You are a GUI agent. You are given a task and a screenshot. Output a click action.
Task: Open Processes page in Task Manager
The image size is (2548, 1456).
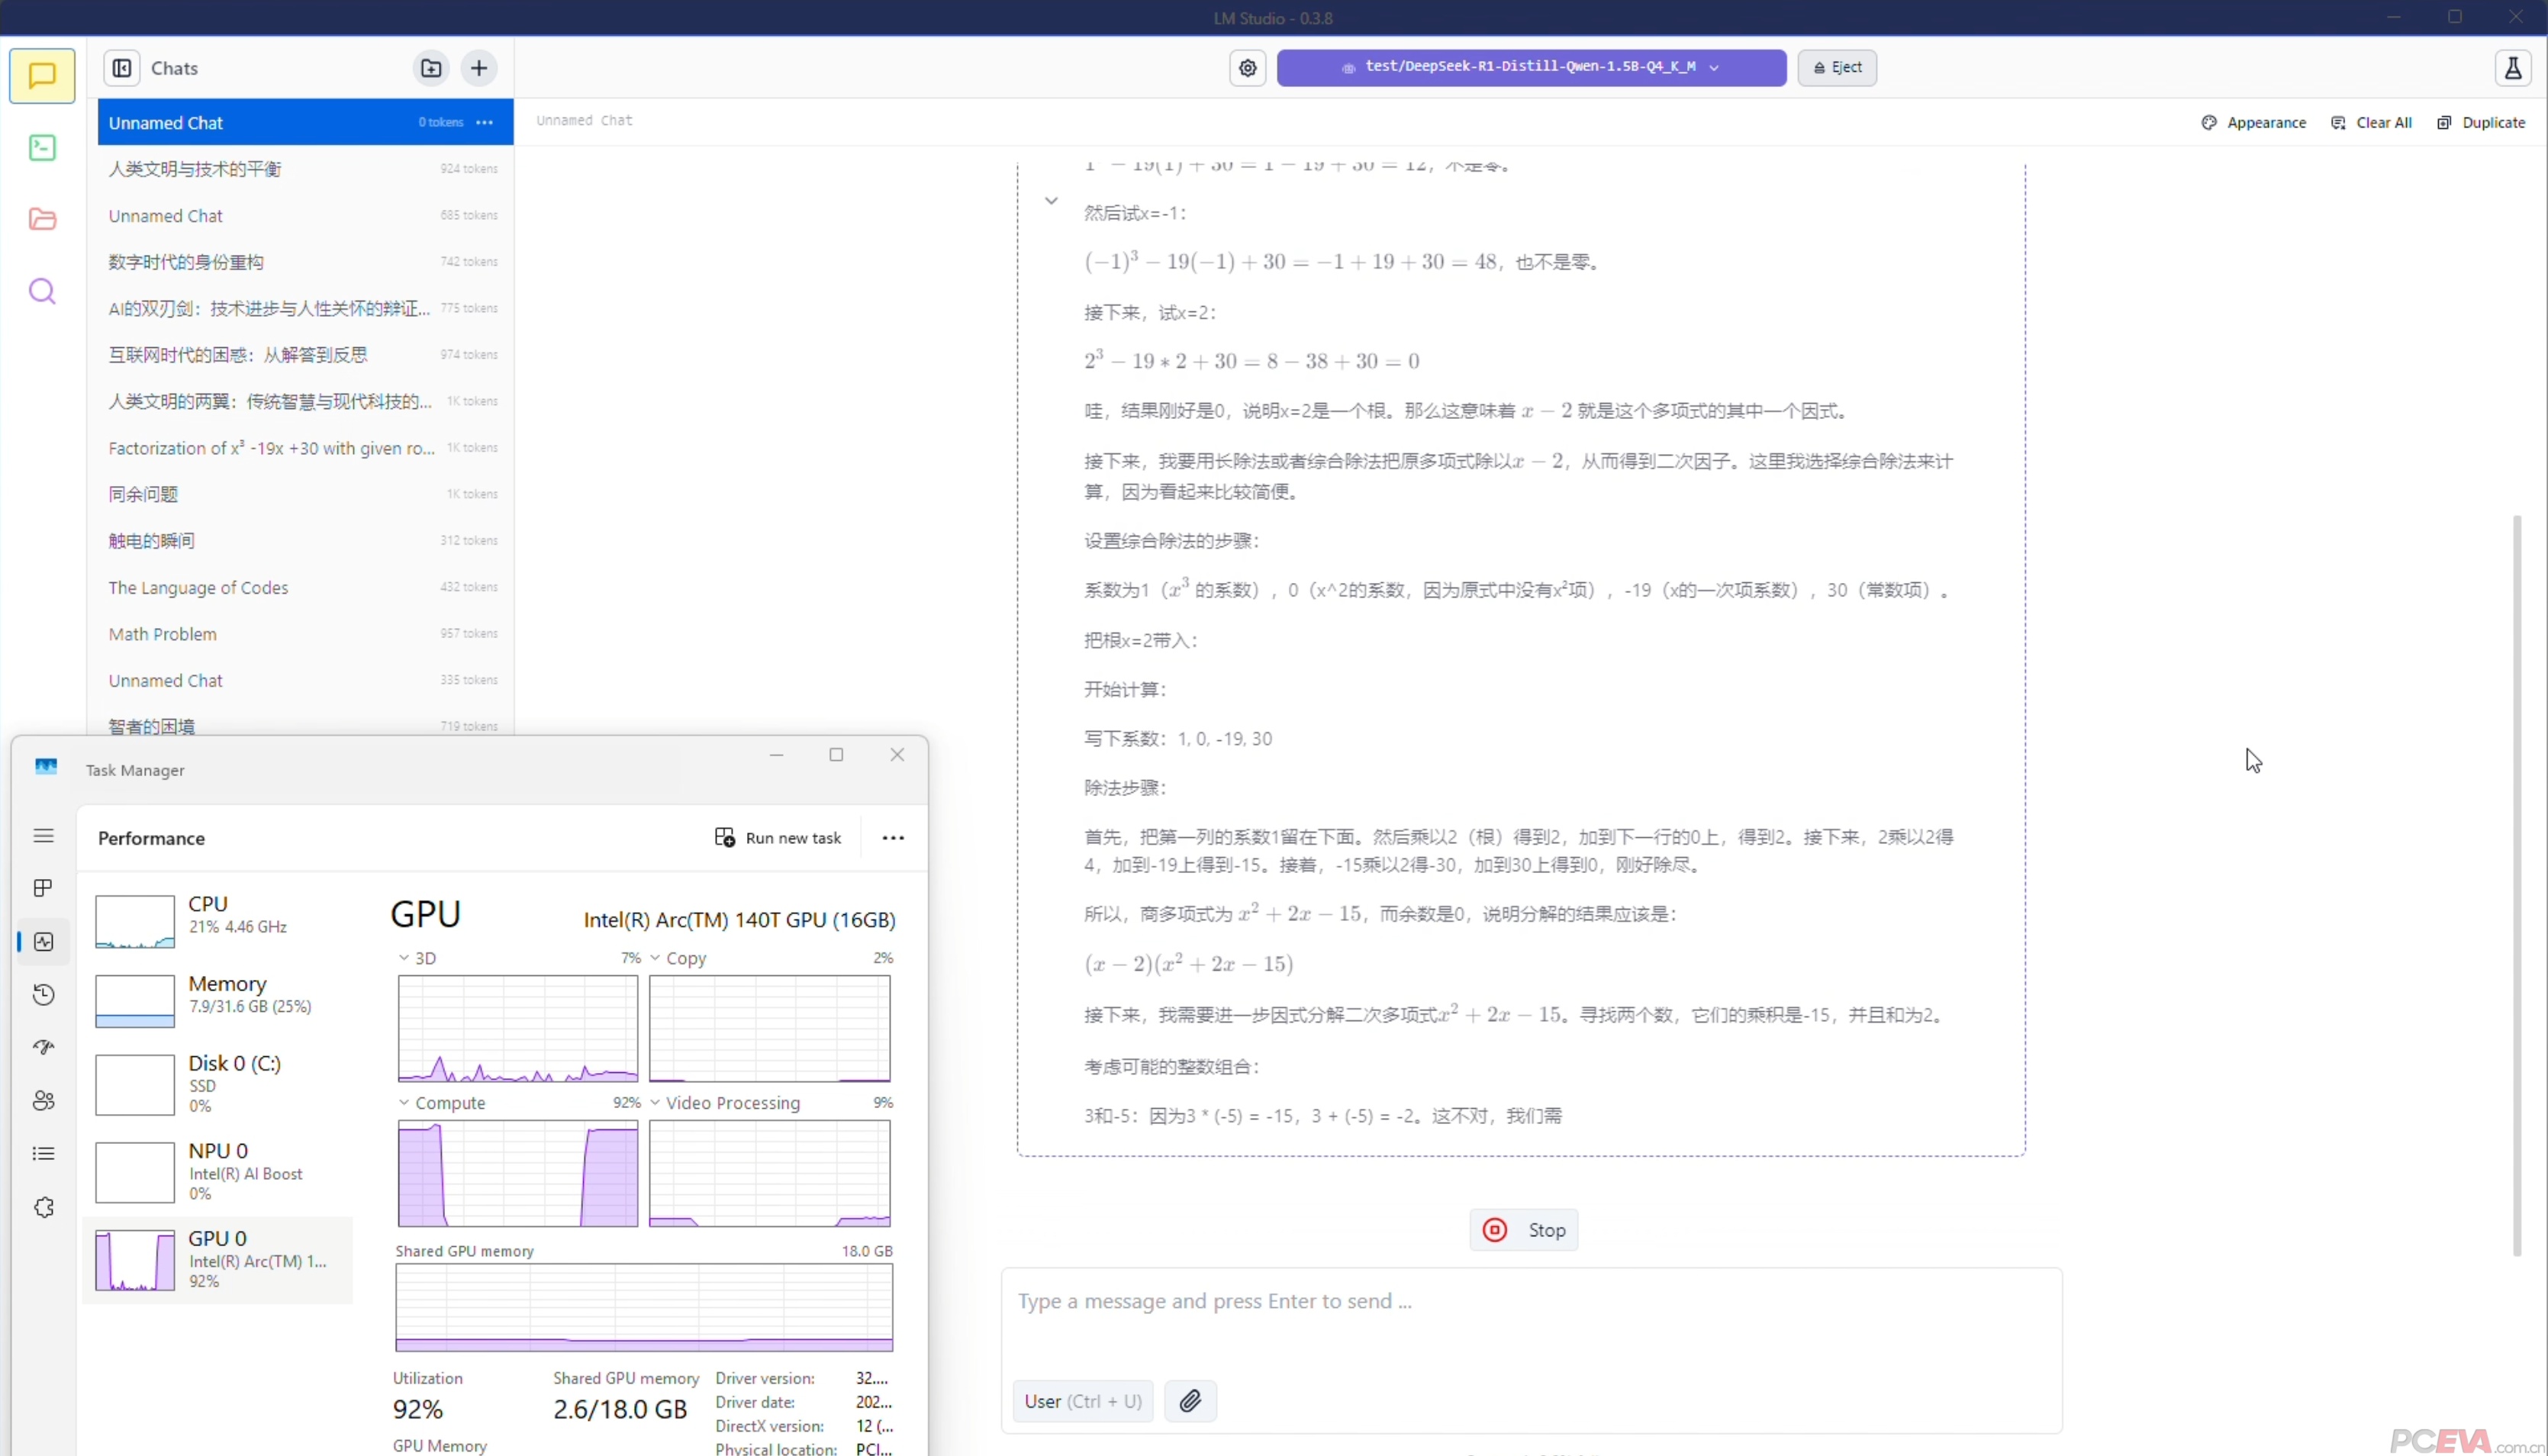(44, 888)
